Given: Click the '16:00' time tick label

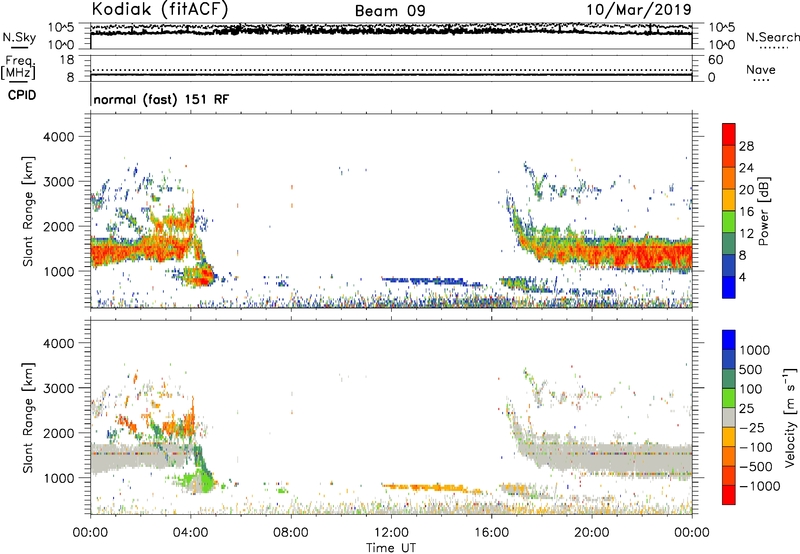Looking at the screenshot, I should [491, 533].
